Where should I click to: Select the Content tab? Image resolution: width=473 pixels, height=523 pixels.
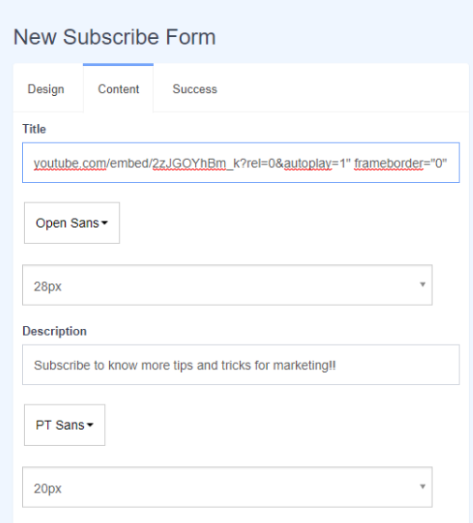118,89
